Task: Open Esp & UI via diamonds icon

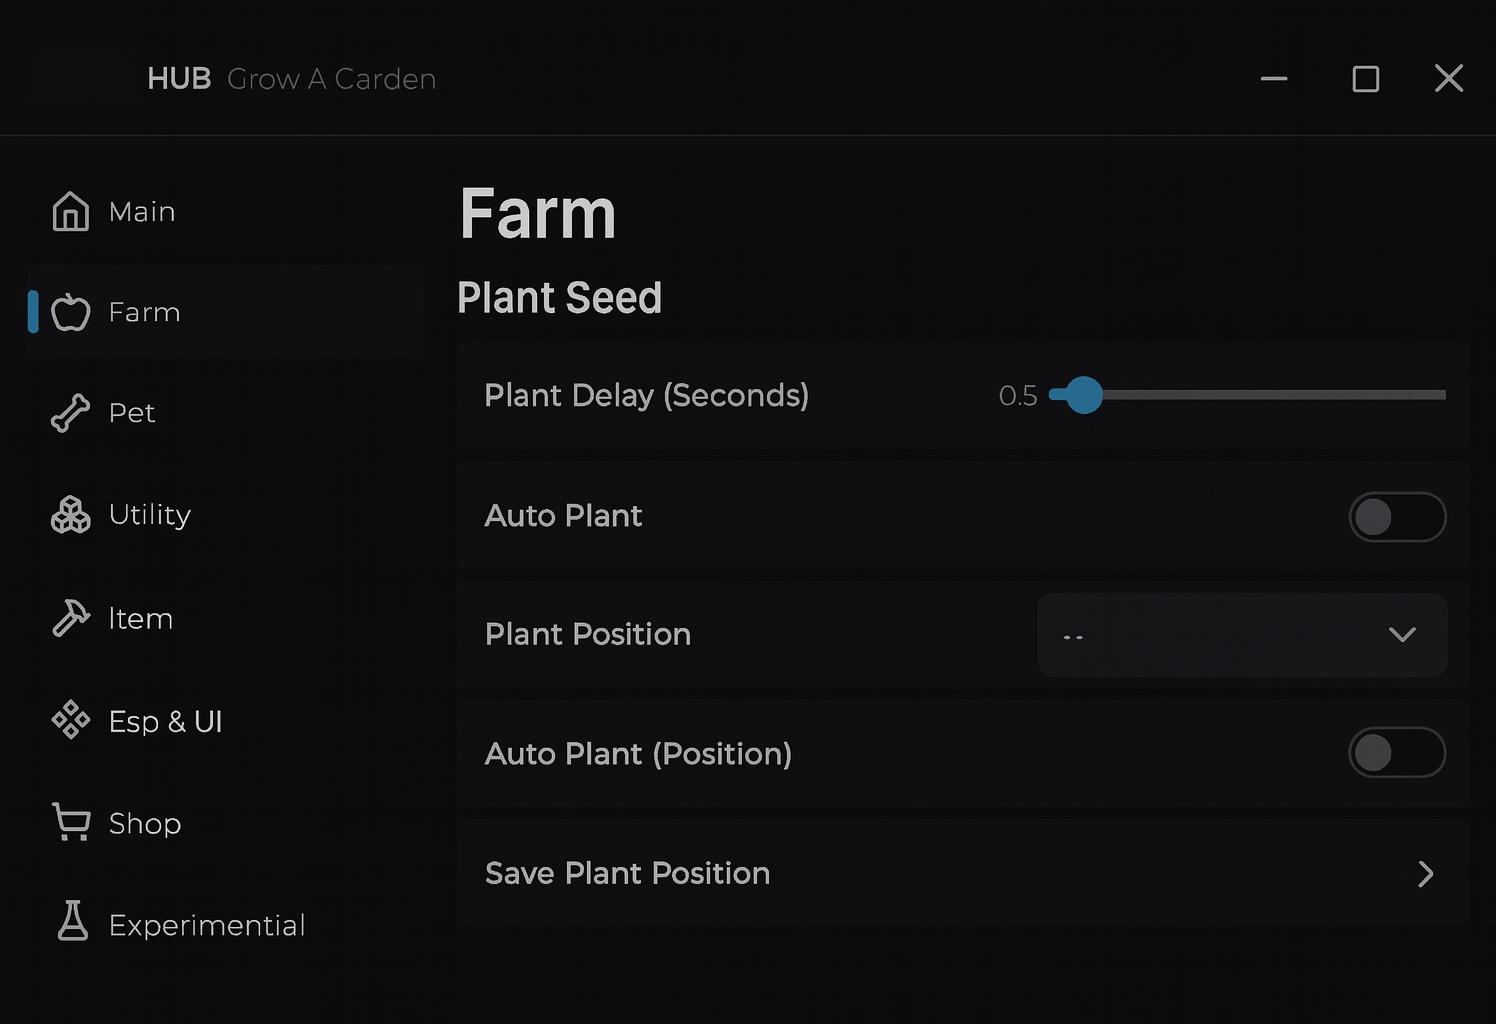Action: pos(70,720)
